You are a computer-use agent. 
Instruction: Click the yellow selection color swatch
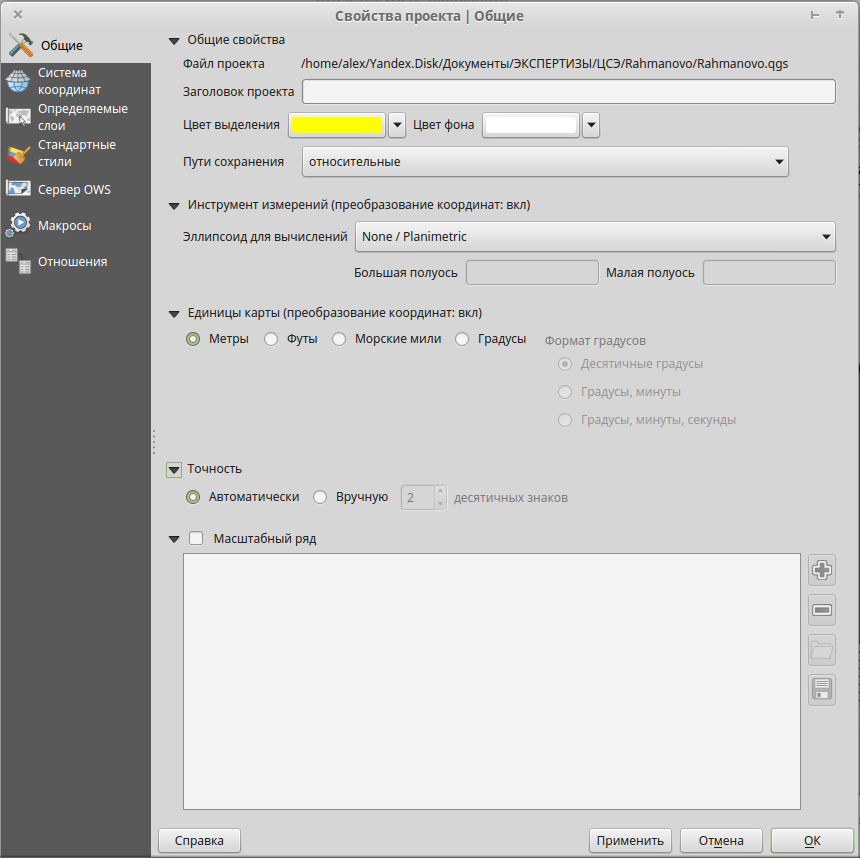337,125
